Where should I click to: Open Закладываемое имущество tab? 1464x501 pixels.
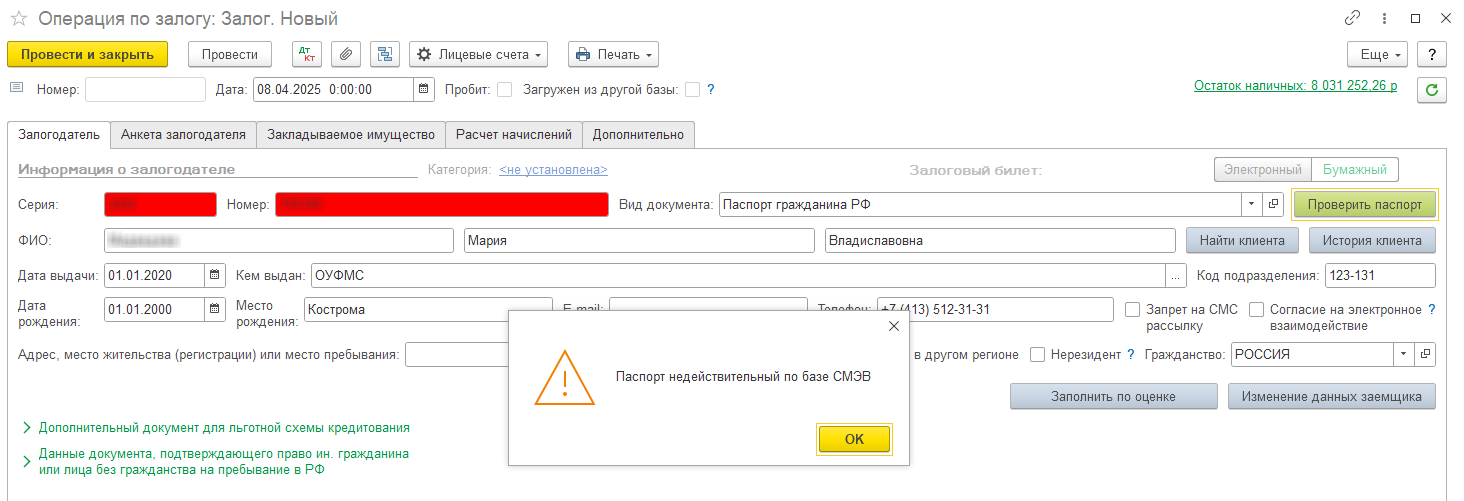351,134
